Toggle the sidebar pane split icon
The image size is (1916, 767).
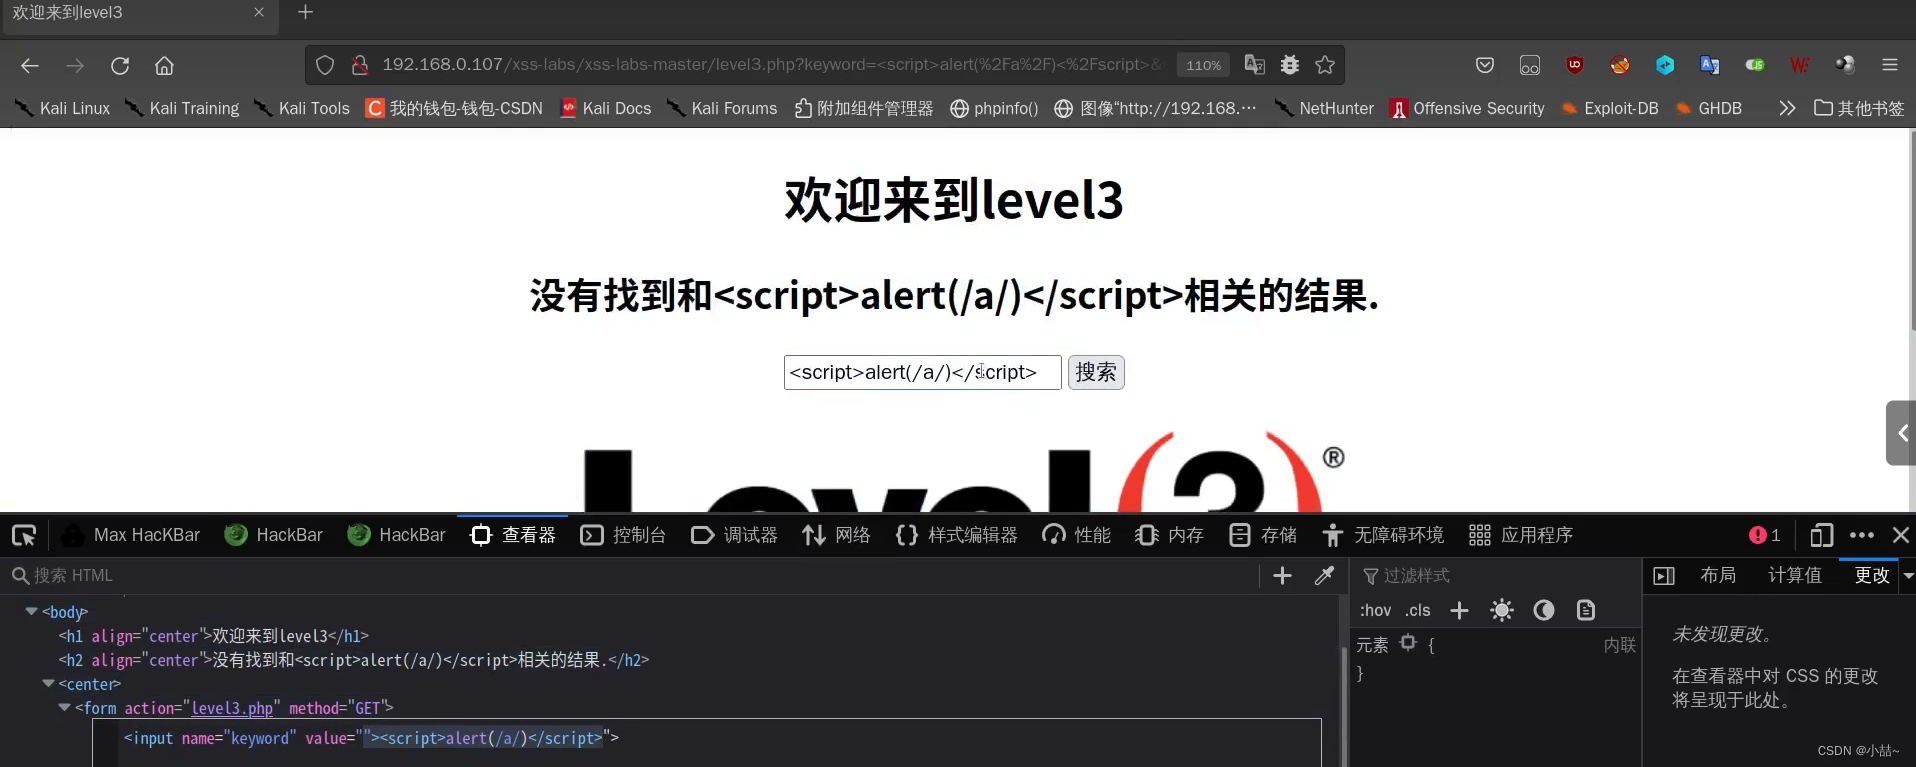click(1664, 576)
